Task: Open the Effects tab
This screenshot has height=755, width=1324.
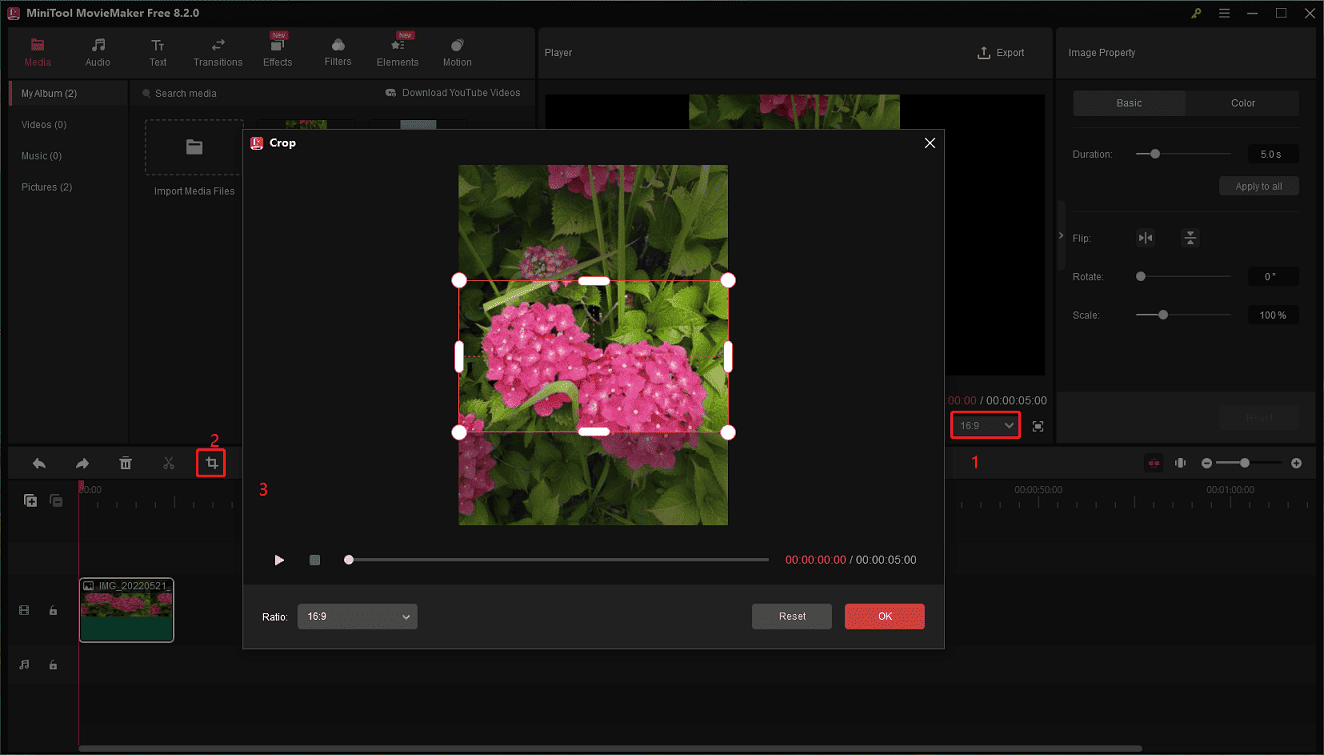Action: click(278, 52)
